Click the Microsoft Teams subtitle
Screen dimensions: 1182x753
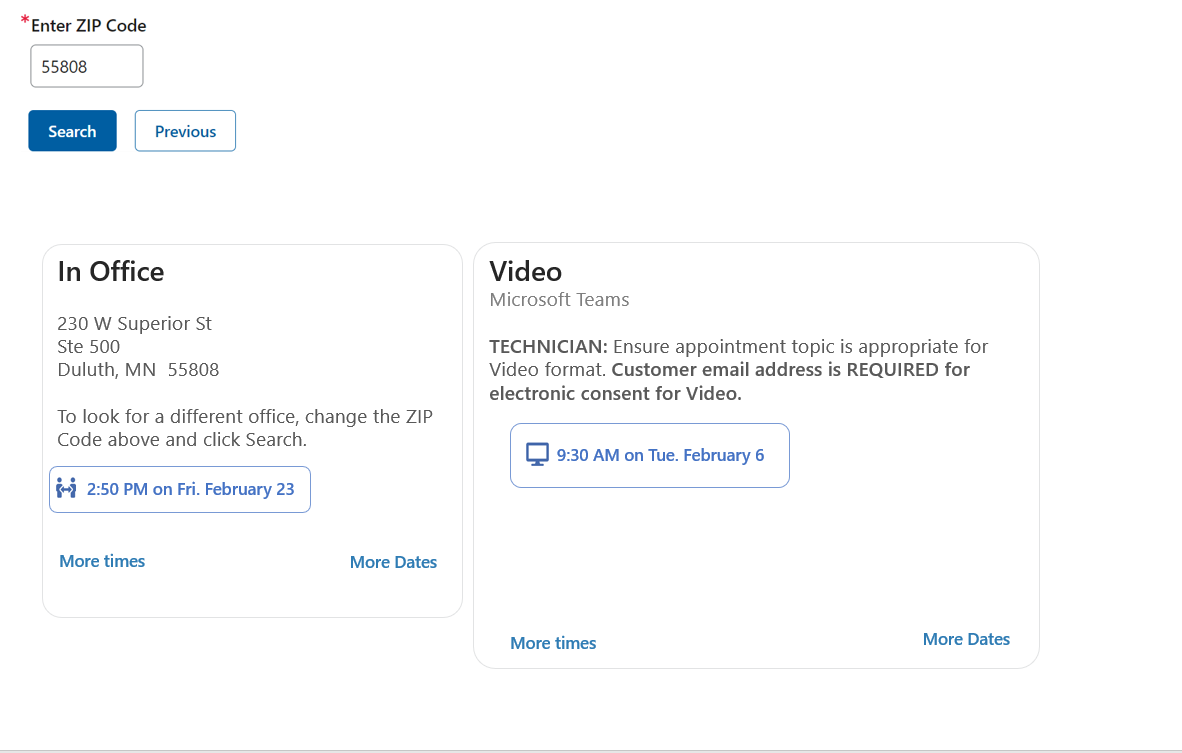559,299
